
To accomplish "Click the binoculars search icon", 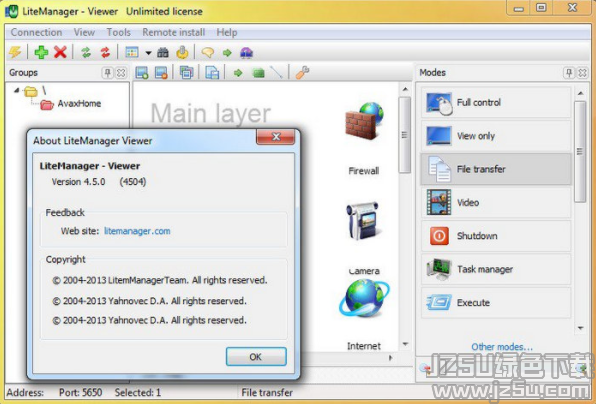I will click(x=163, y=52).
